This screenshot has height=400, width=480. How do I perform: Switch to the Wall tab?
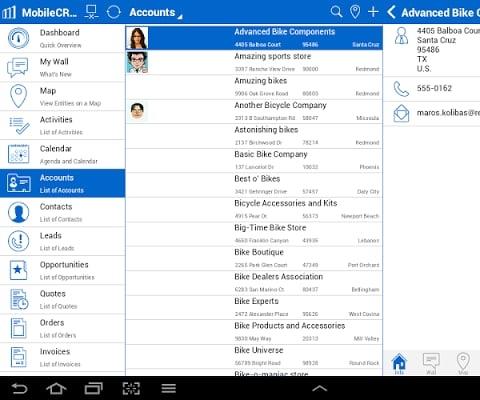(x=431, y=363)
